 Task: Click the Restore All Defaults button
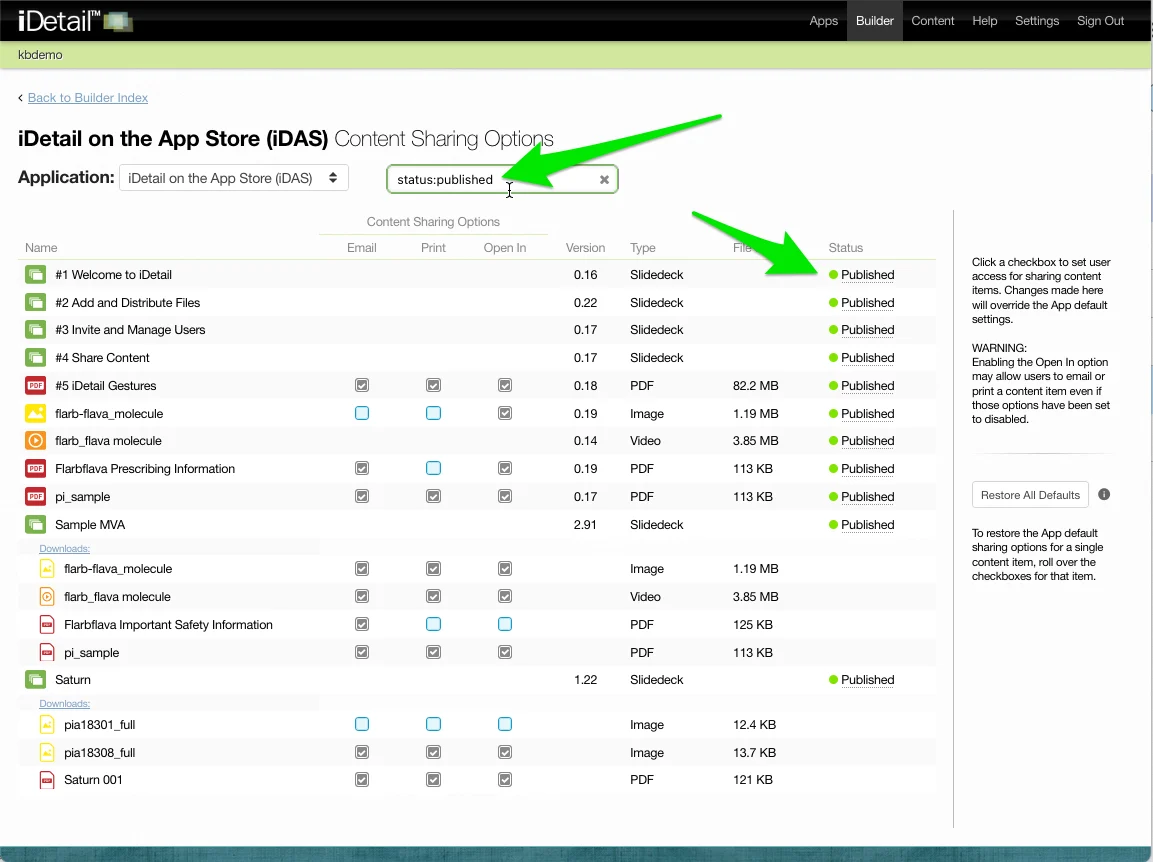tap(1030, 495)
